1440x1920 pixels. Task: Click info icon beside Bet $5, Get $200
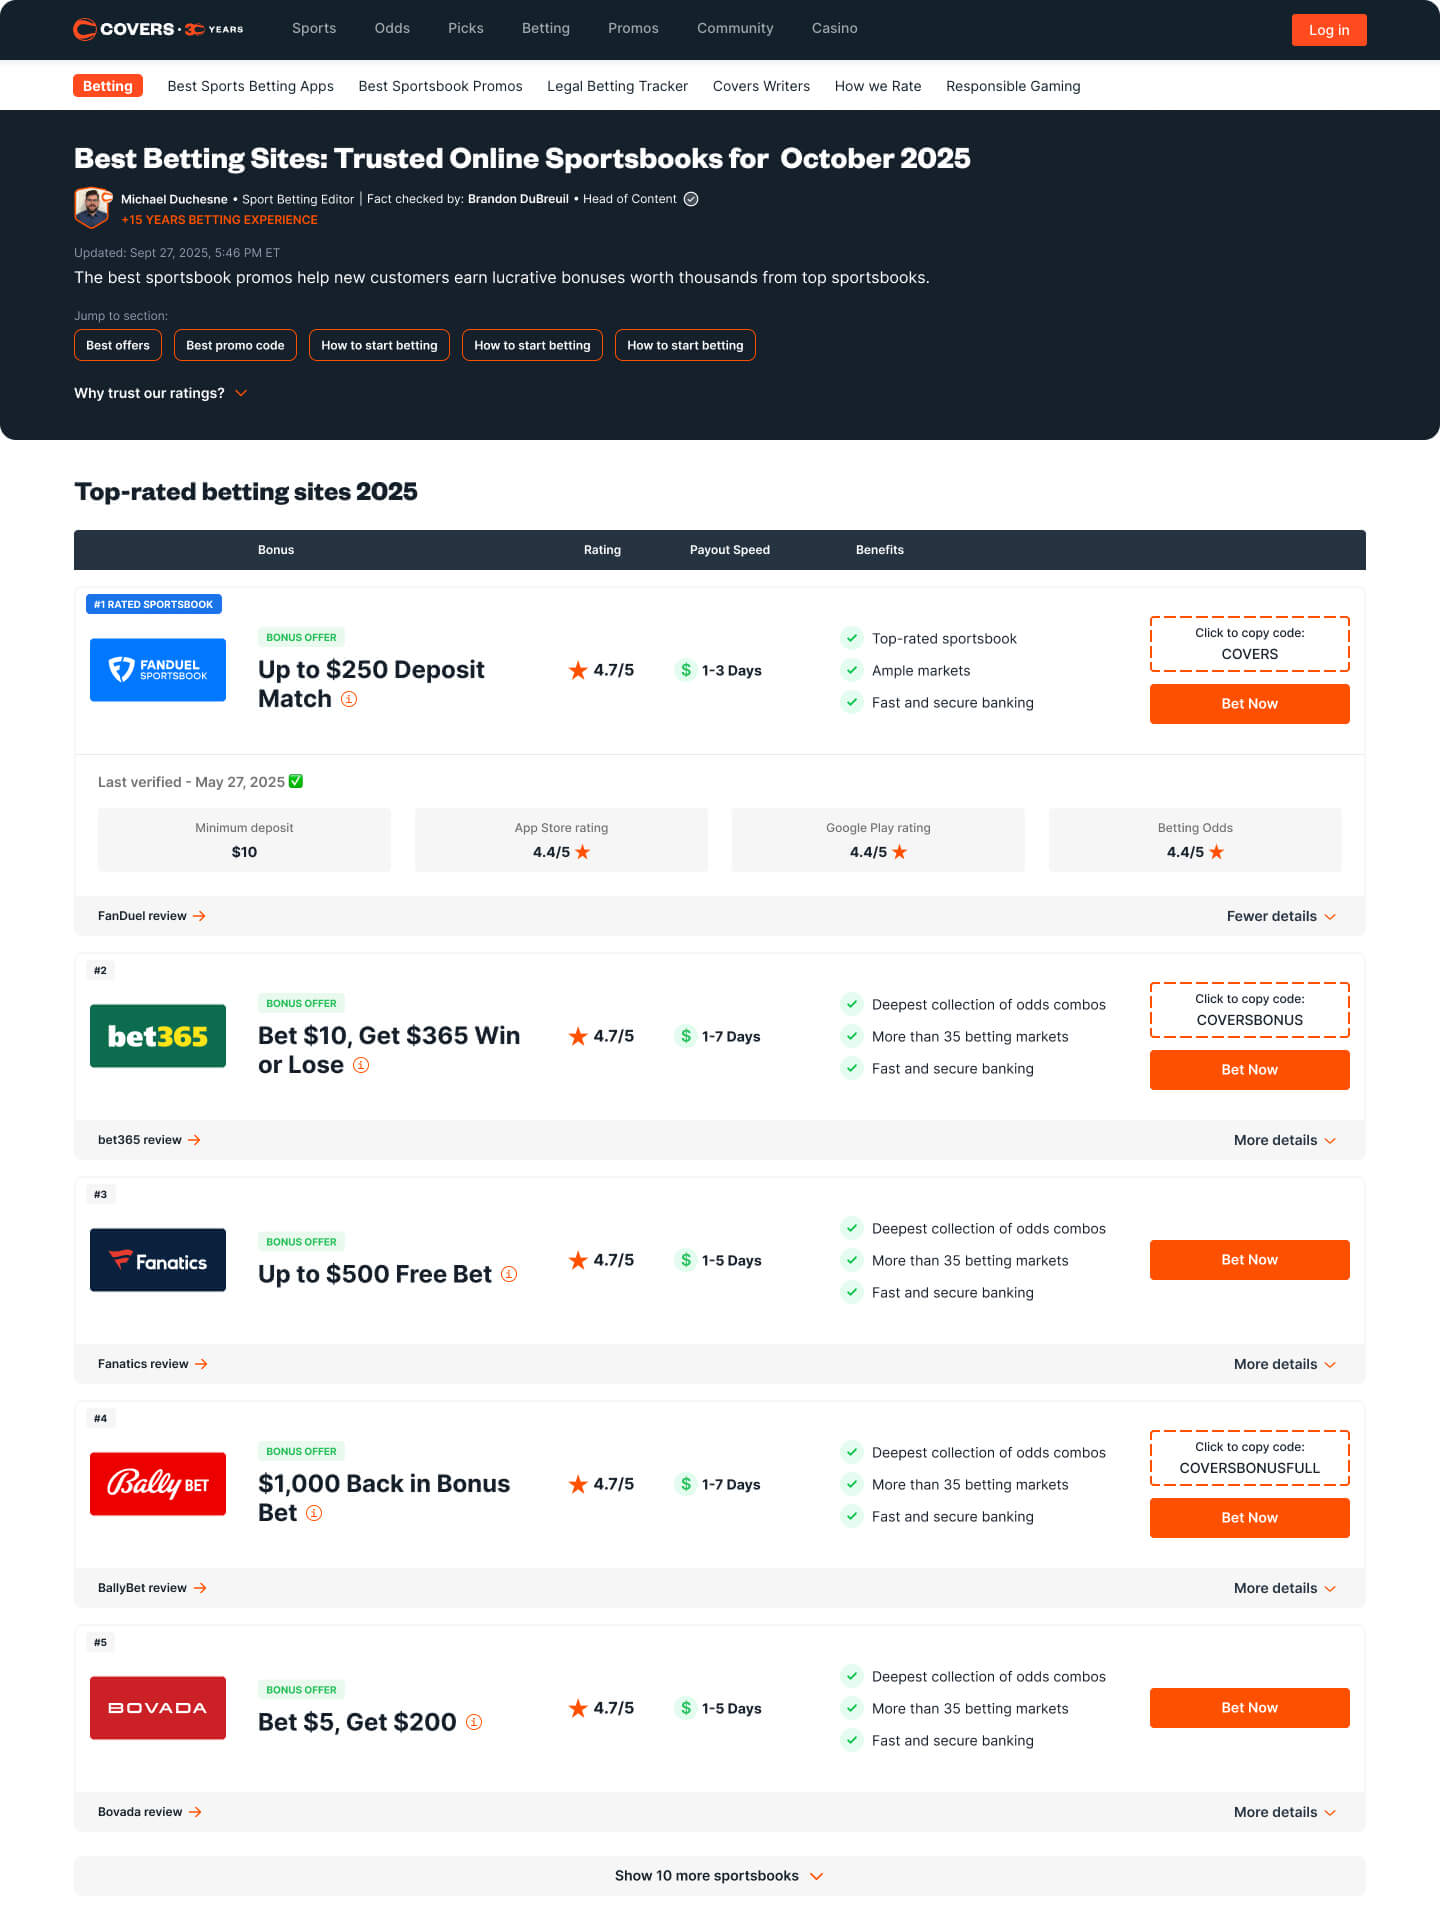click(x=474, y=1722)
